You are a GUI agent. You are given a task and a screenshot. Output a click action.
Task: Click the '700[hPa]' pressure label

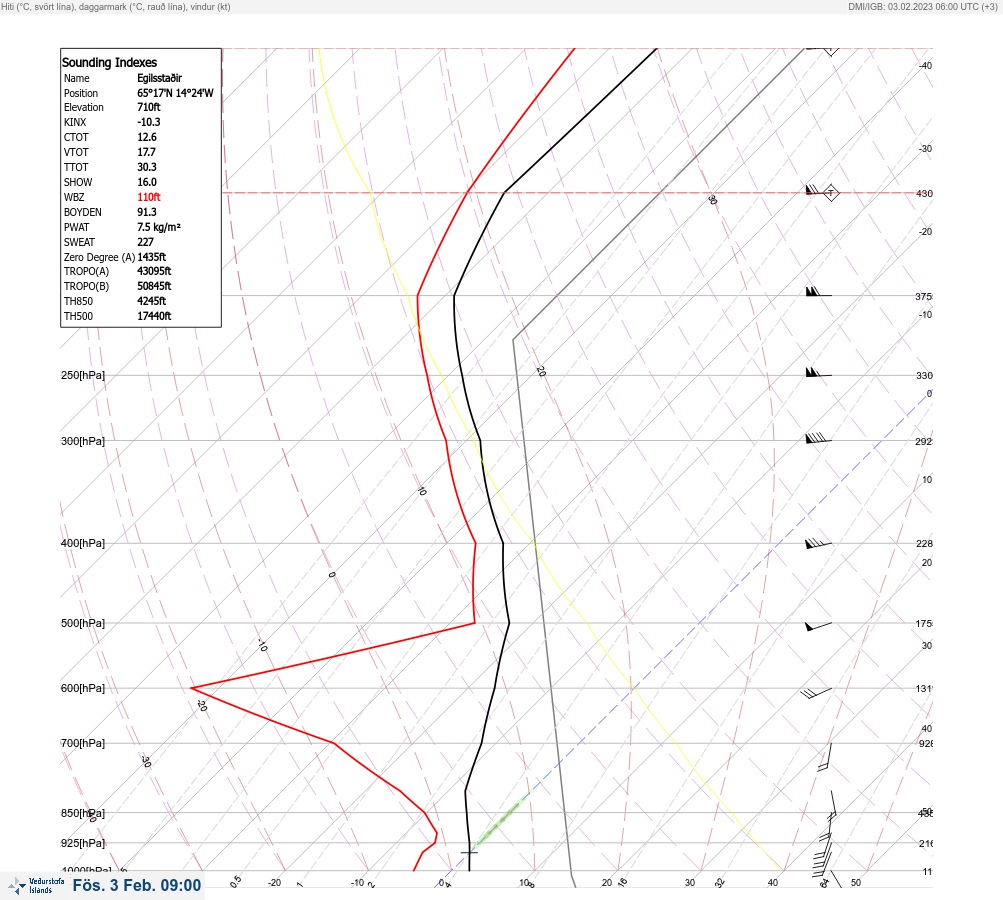point(83,743)
